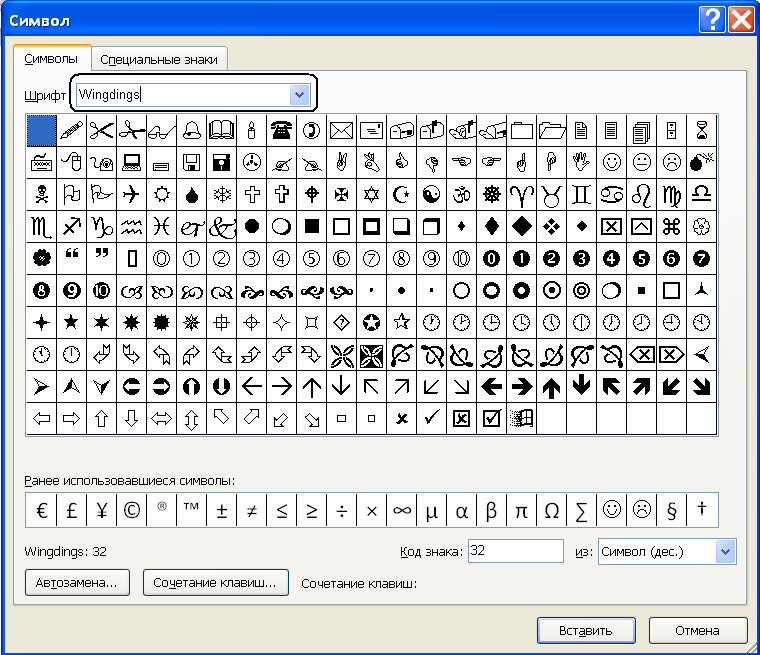Click the yin-yang symbol
The width and height of the screenshot is (760, 655).
point(431,194)
